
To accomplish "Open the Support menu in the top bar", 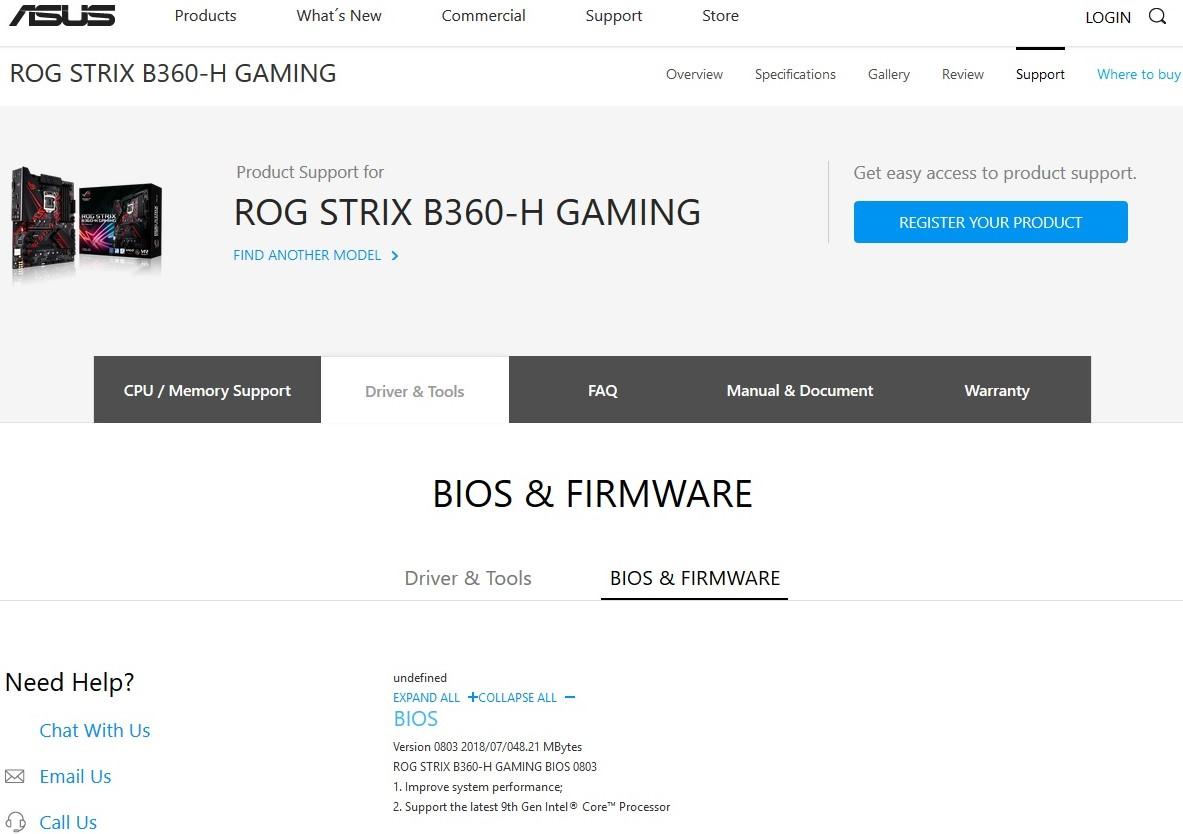I will 613,15.
